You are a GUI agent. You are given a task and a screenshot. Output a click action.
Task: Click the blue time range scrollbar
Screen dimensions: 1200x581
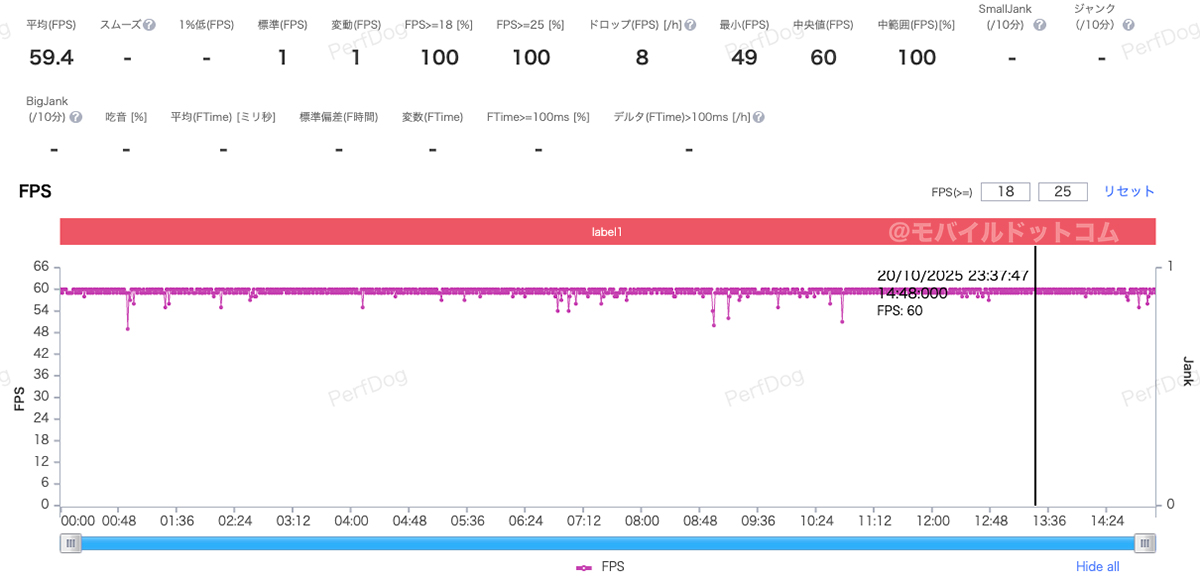click(607, 543)
